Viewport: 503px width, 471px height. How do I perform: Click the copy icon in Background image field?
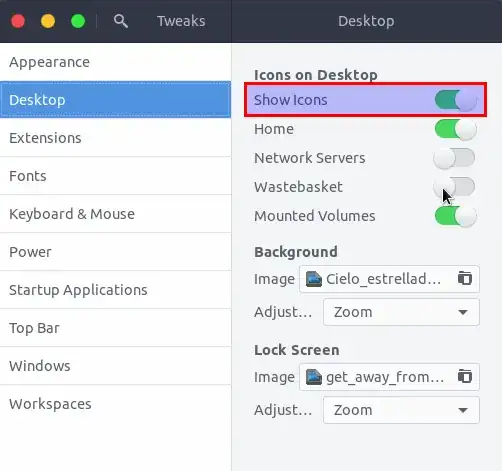click(x=465, y=278)
